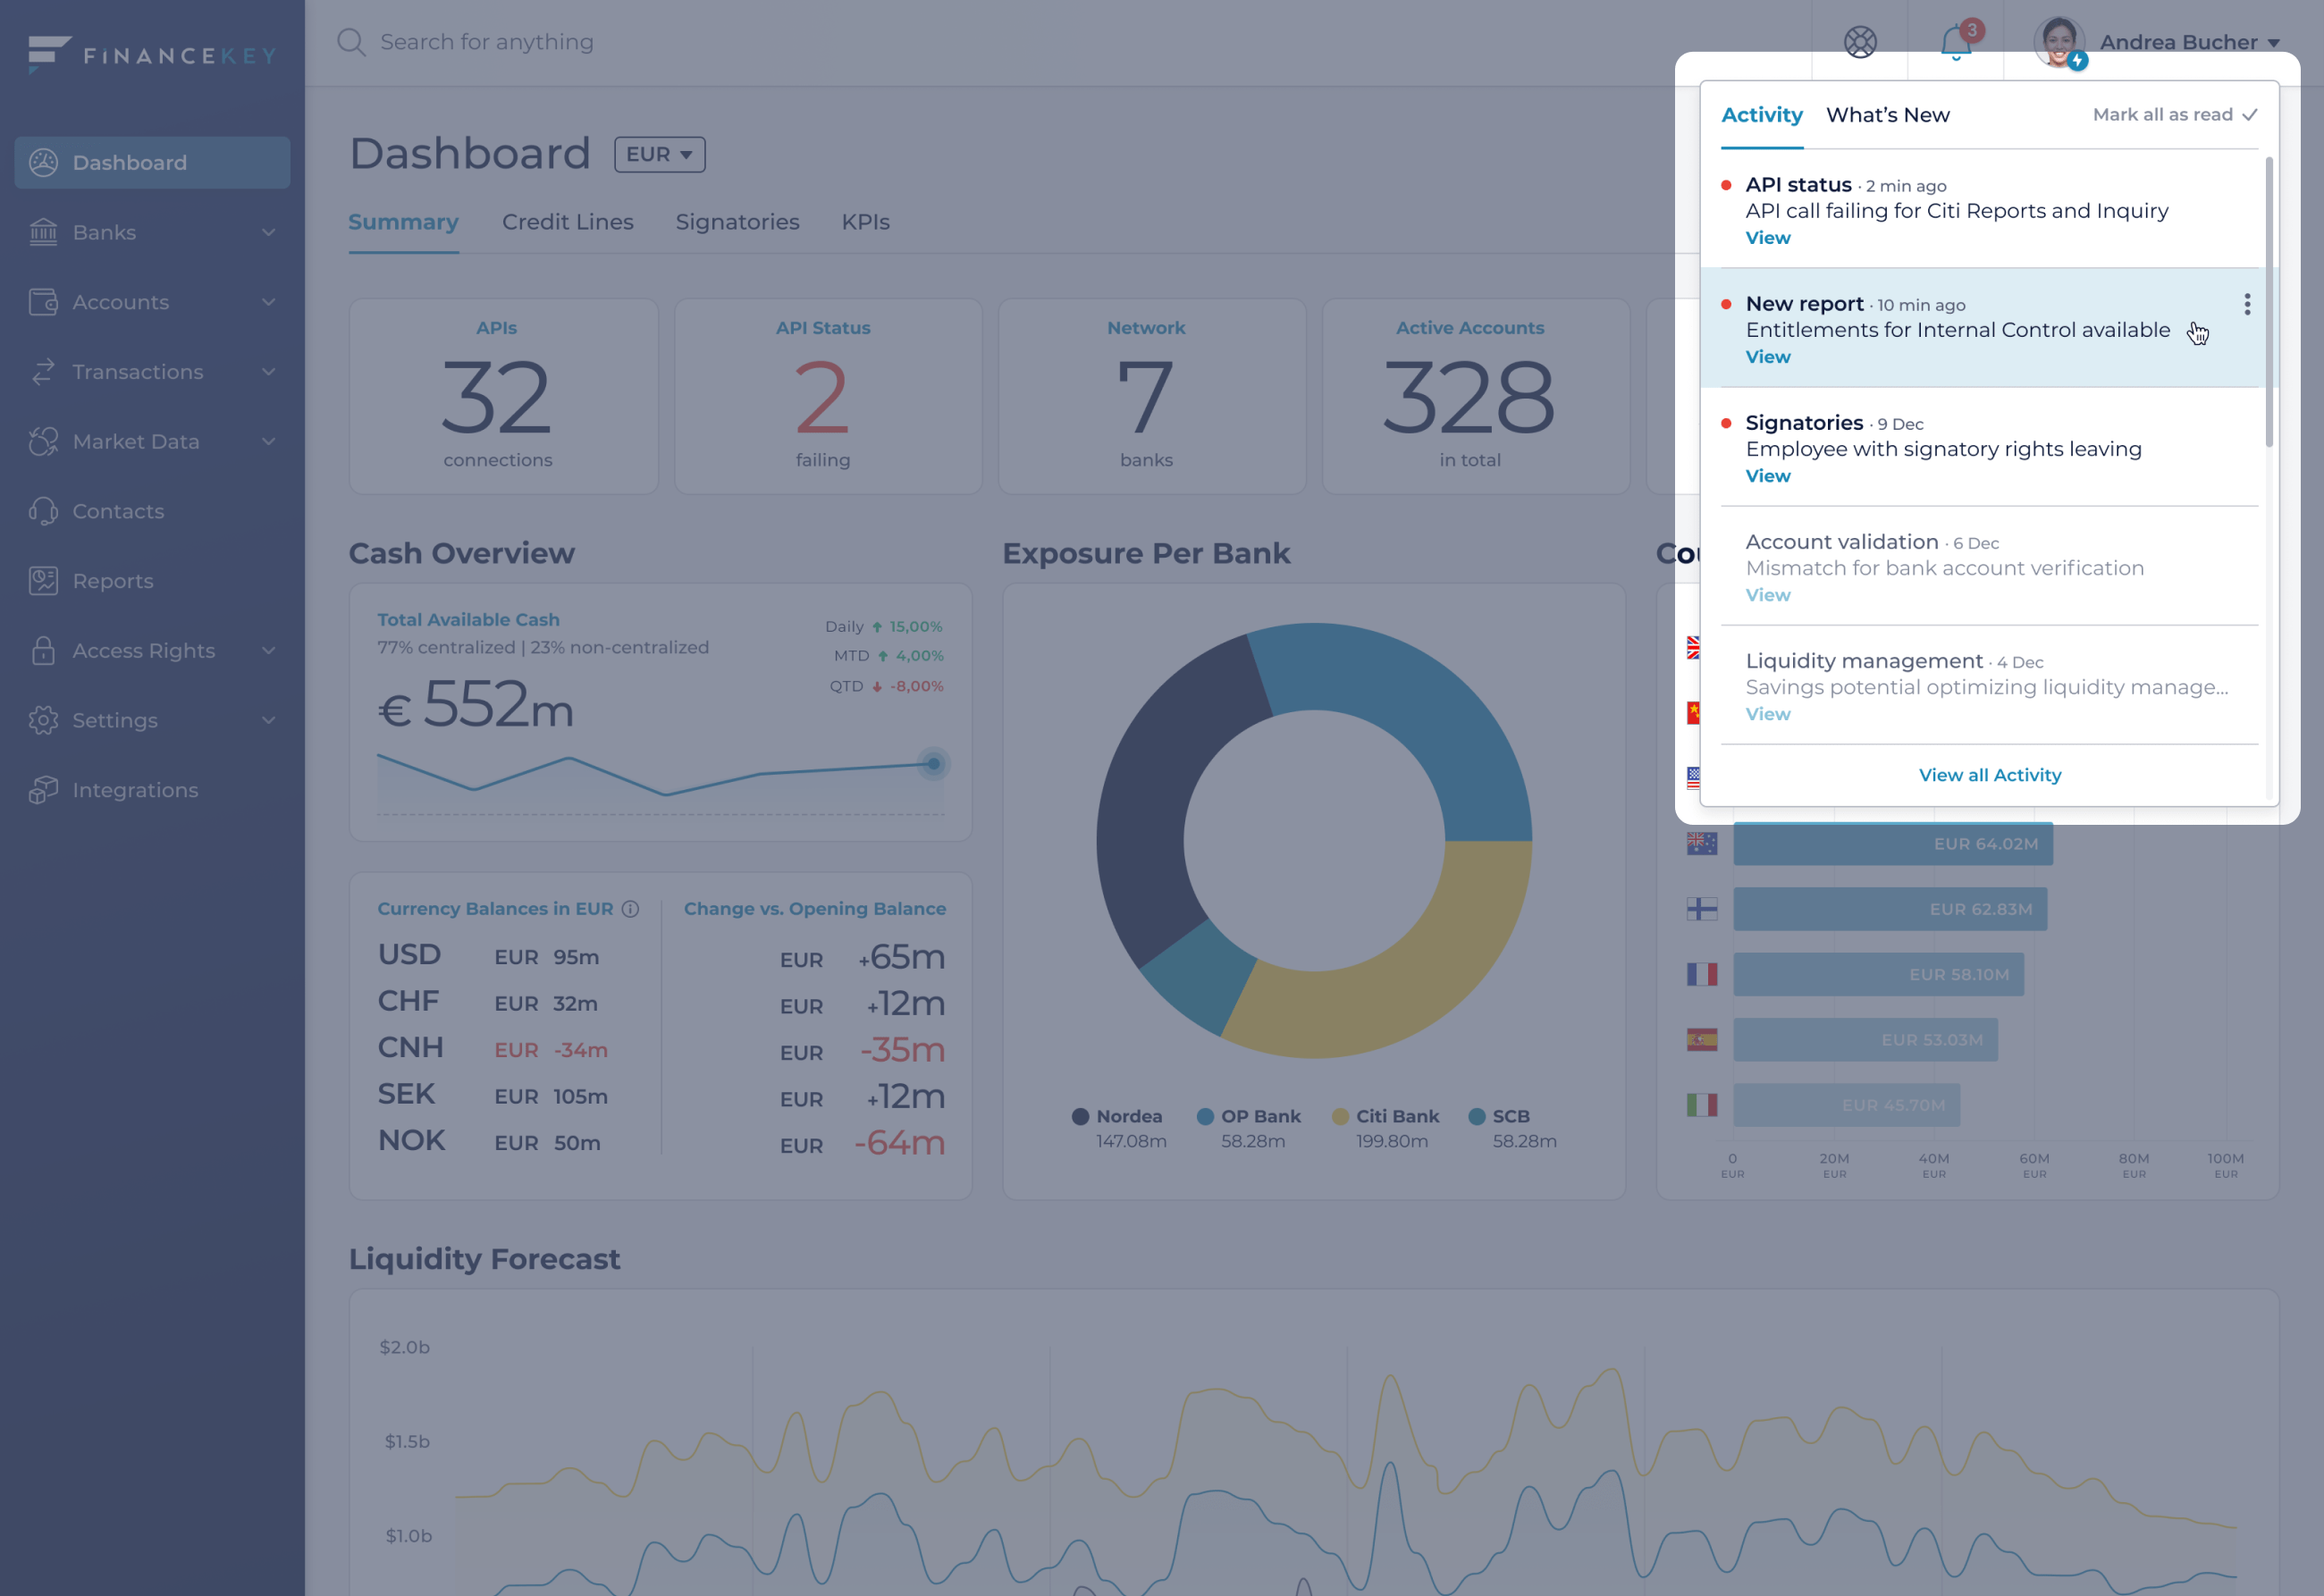The image size is (2324, 1596).
Task: Click View under API status notification
Action: pyautogui.click(x=1767, y=238)
